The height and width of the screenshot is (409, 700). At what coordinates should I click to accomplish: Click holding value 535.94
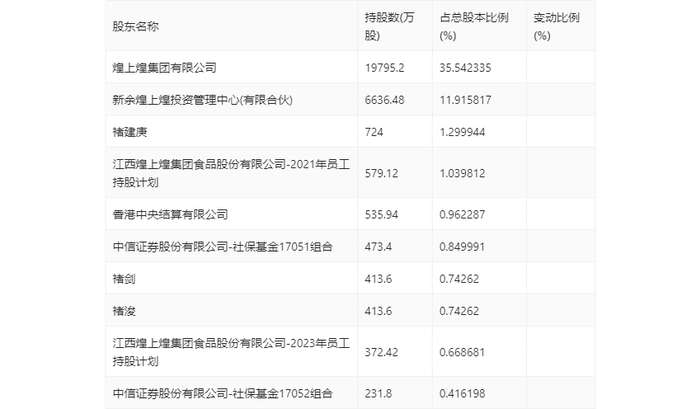pyautogui.click(x=381, y=214)
